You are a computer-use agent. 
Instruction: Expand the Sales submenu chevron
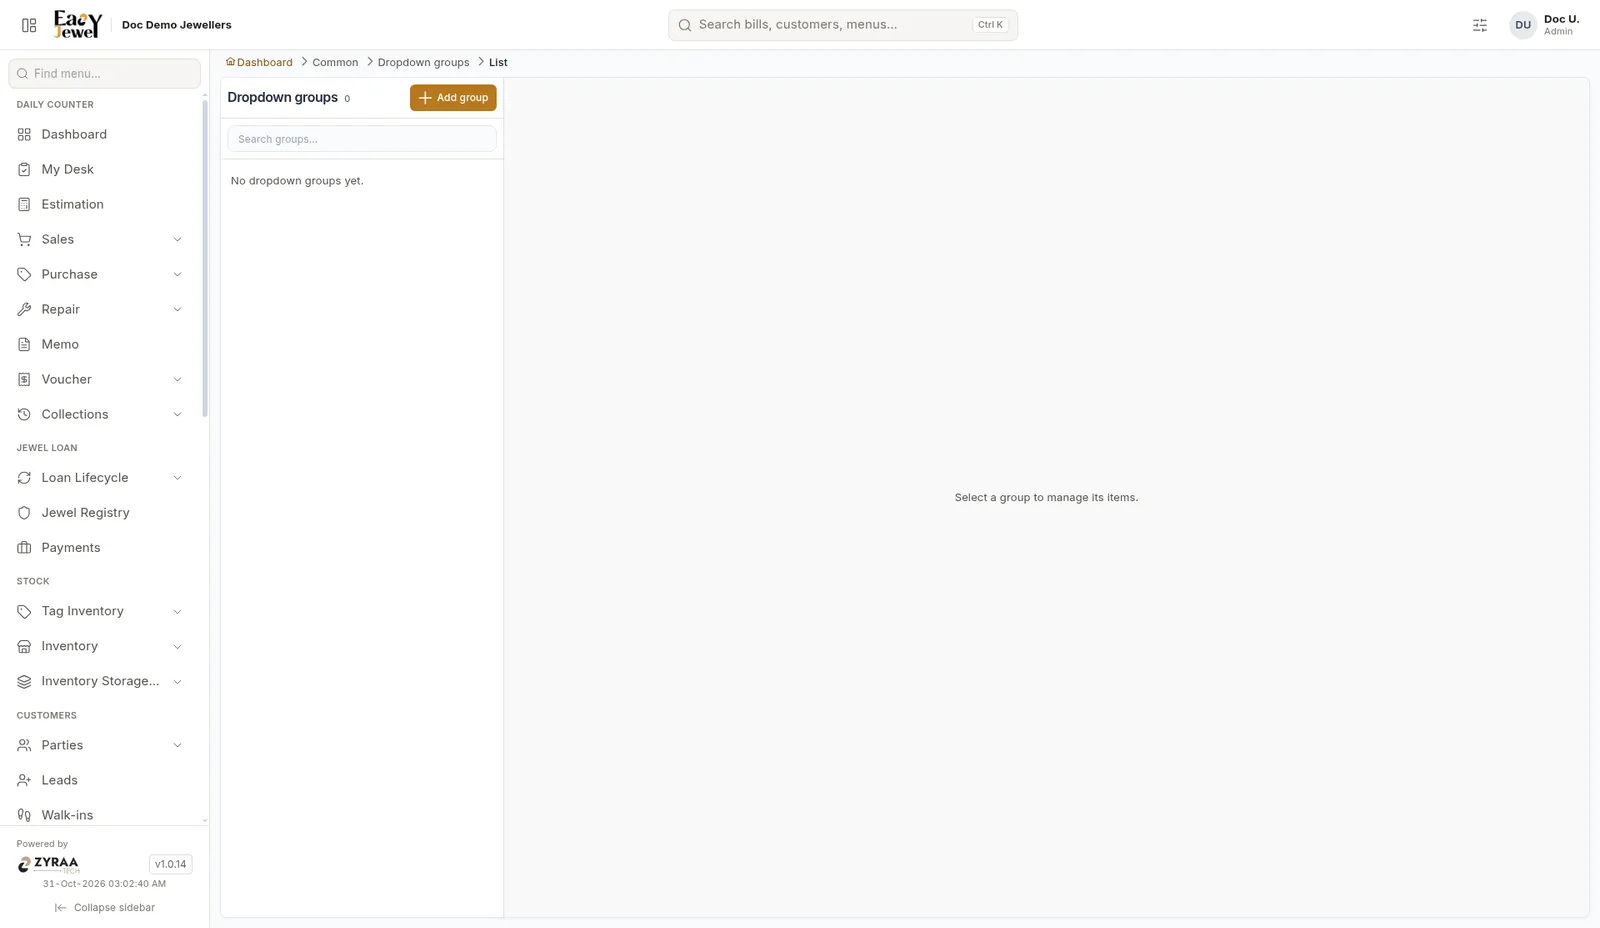click(177, 239)
